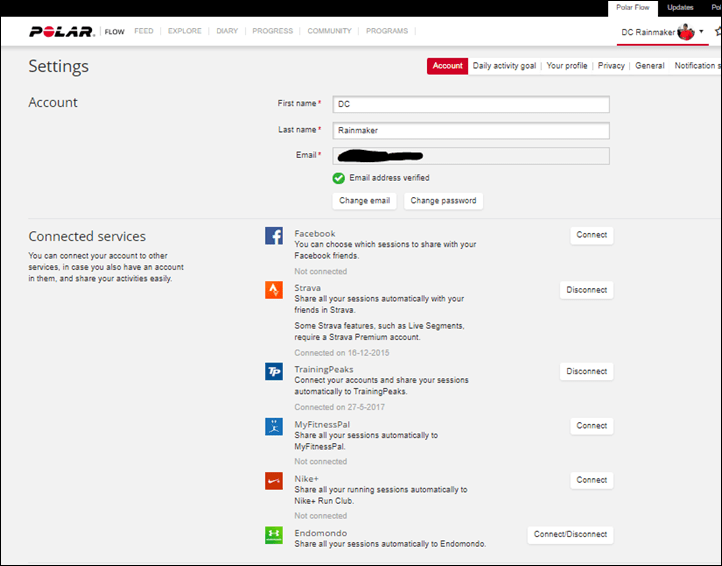Click the Settings page heading
Screen dimensions: 722x566
click(x=58, y=66)
